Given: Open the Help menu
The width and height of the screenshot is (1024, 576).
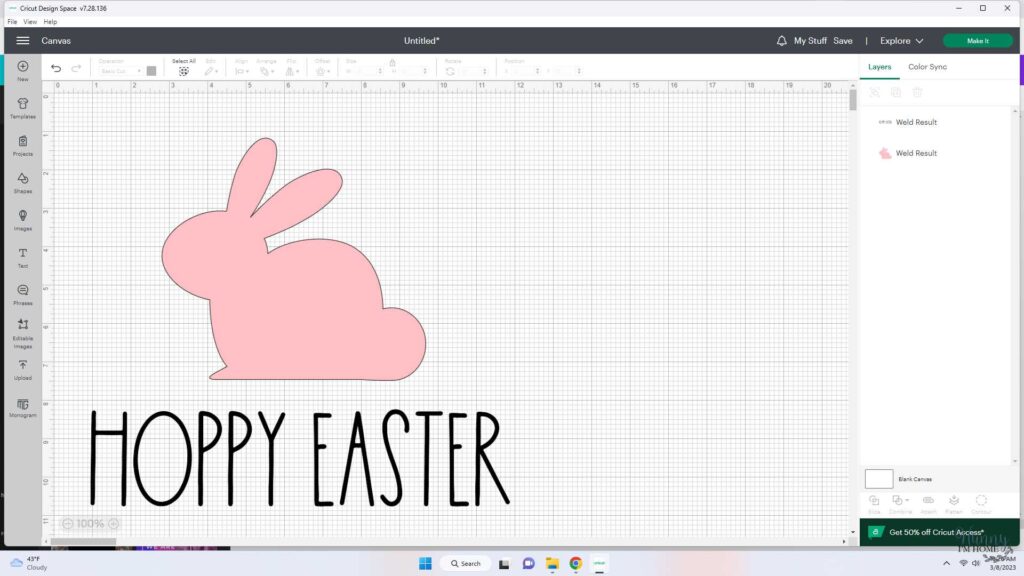Looking at the screenshot, I should 50,22.
